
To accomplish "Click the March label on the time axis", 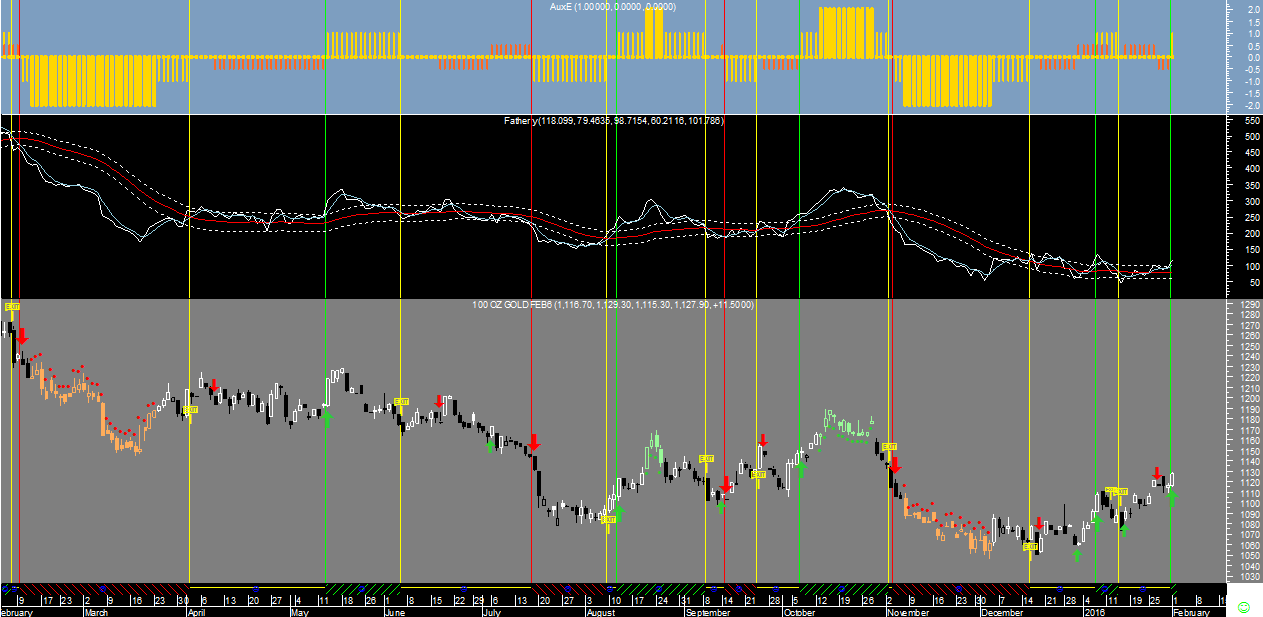I will [96, 611].
